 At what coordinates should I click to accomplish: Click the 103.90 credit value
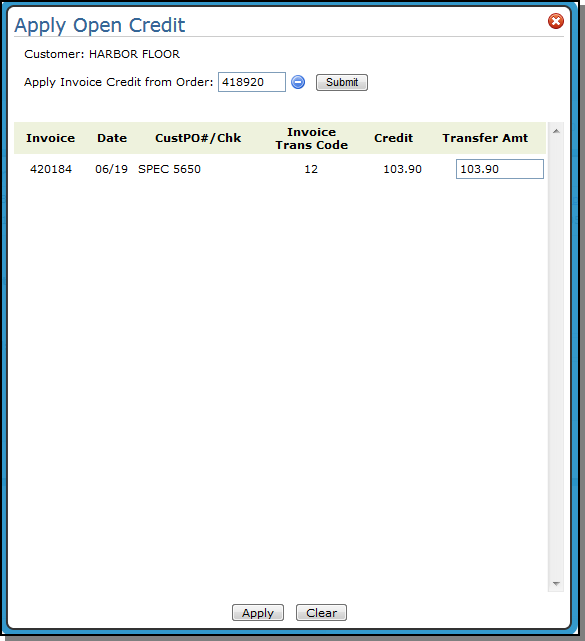(x=402, y=169)
